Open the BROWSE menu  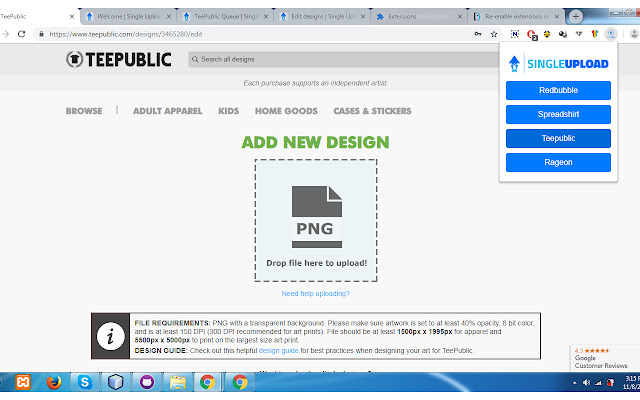[x=84, y=111]
